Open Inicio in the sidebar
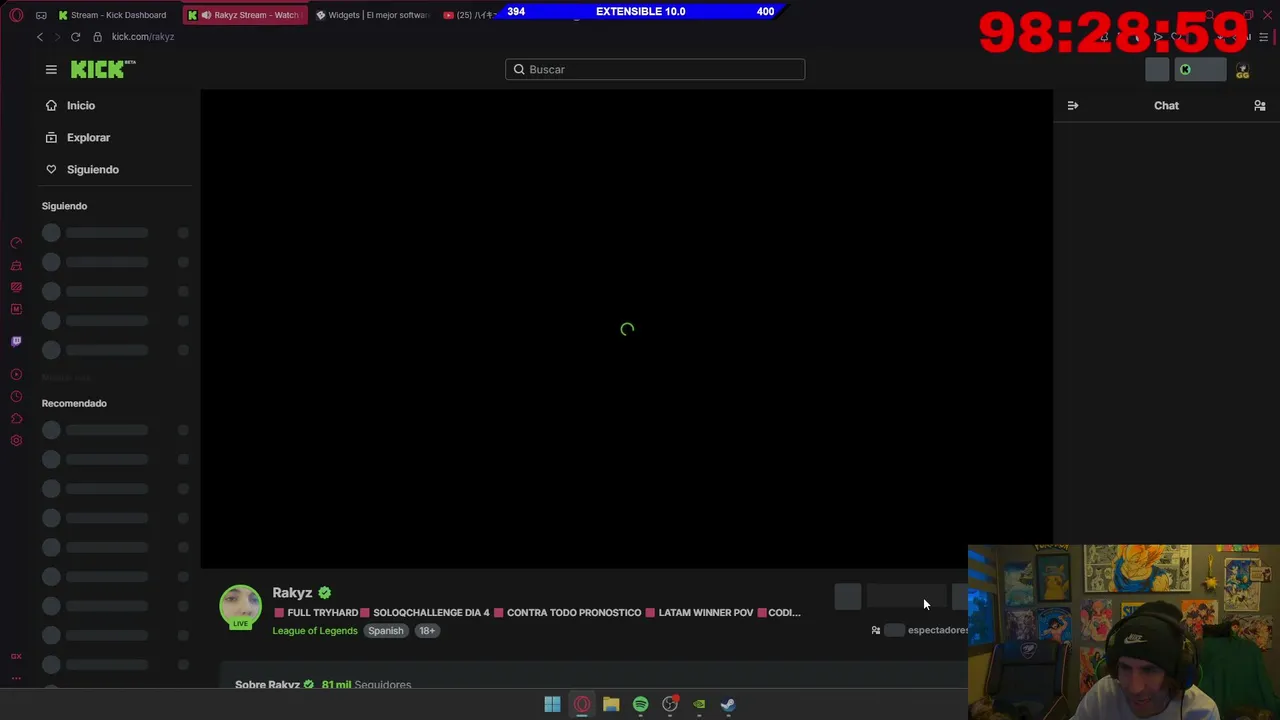This screenshot has width=1280, height=720. (x=70, y=105)
